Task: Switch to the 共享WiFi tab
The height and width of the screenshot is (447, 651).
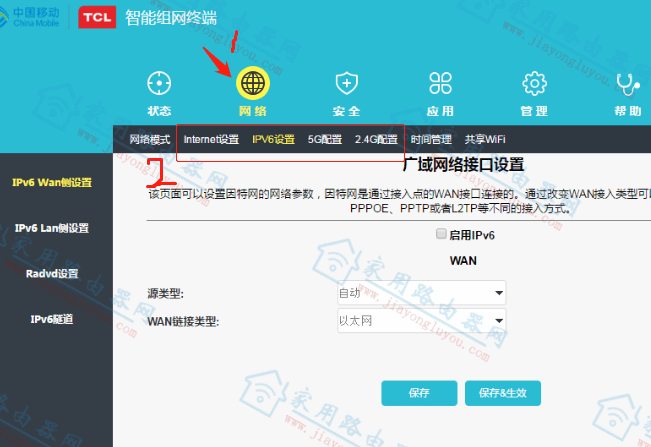Action: click(x=485, y=139)
